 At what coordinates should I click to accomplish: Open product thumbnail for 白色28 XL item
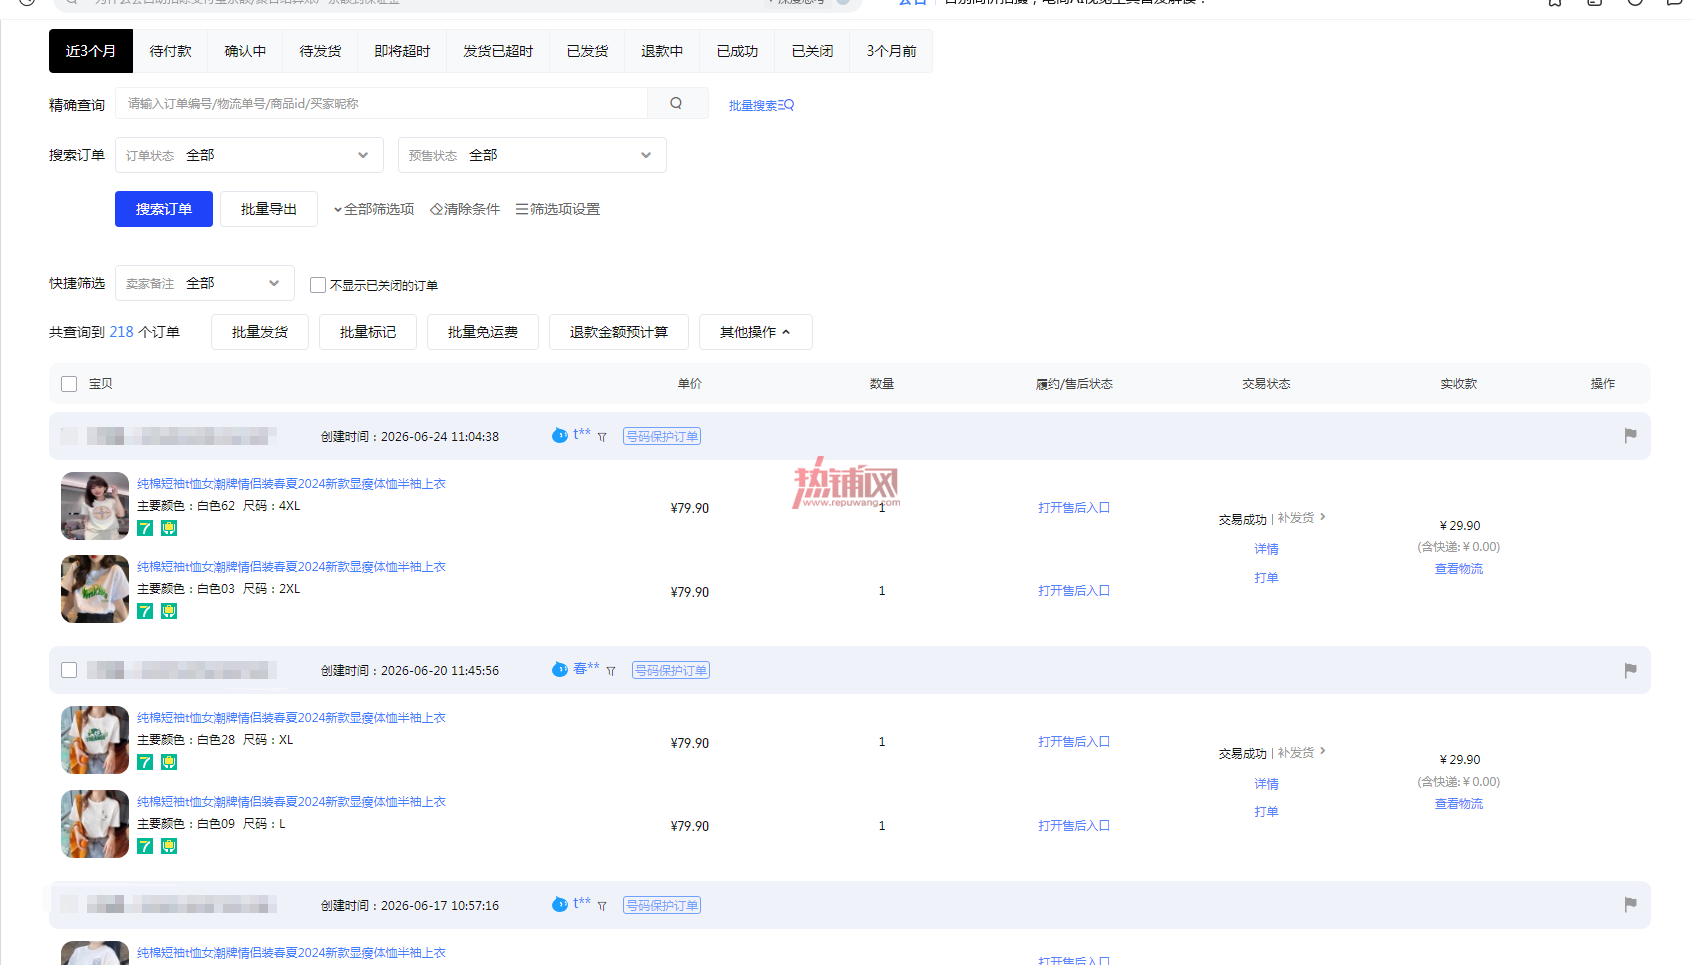coord(95,740)
